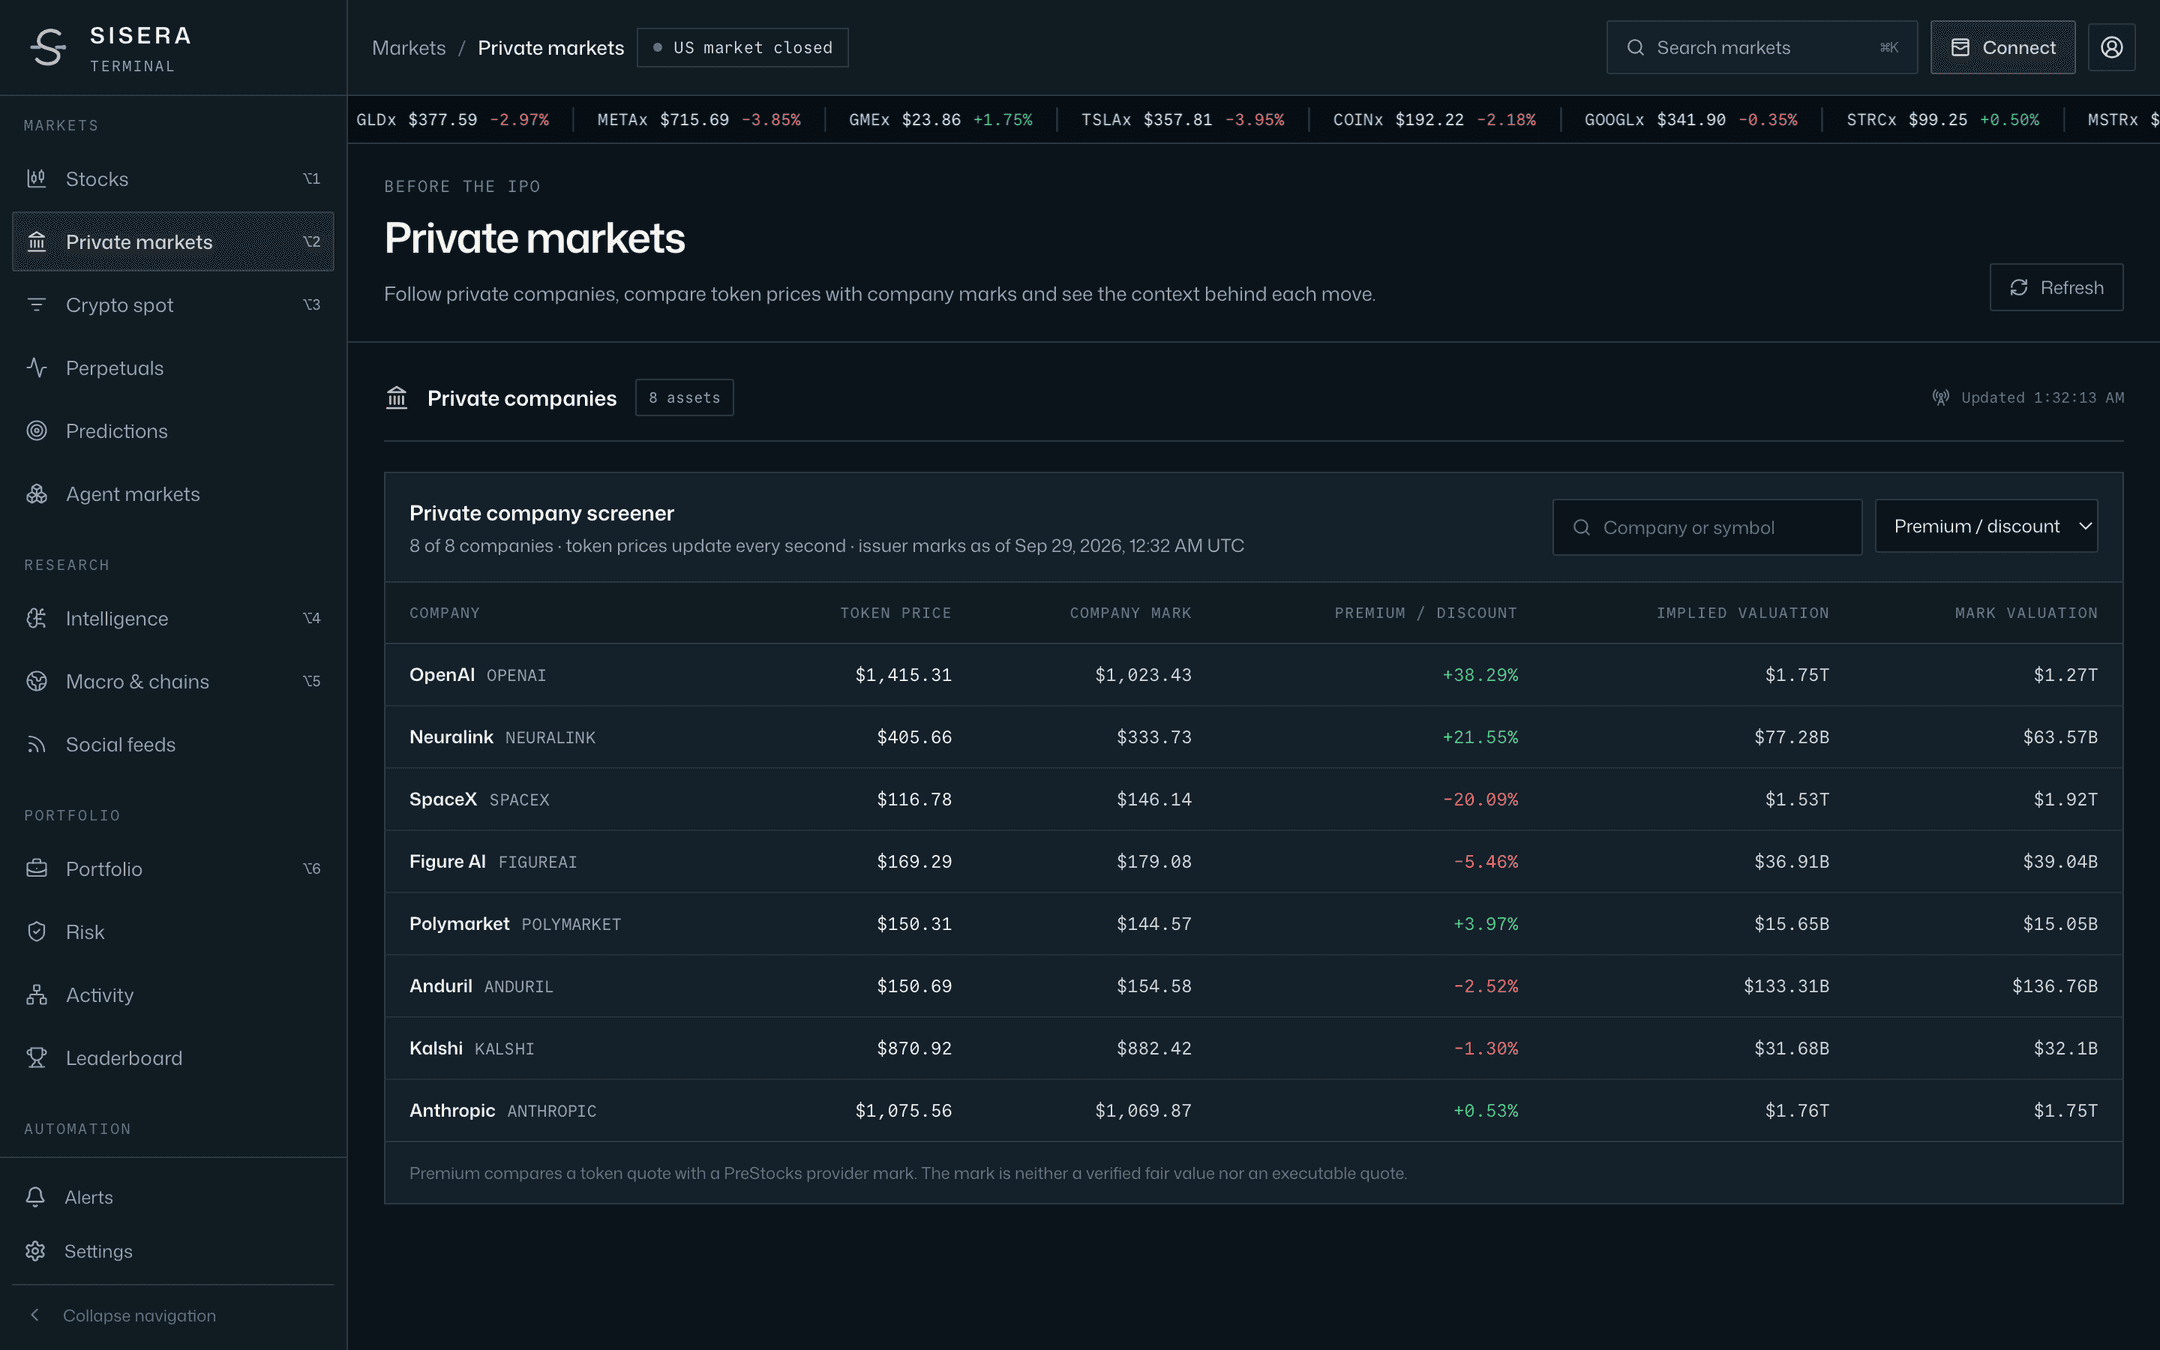Click the Macro & chains icon
Screen dimensions: 2160x1350
pyautogui.click(x=37, y=682)
